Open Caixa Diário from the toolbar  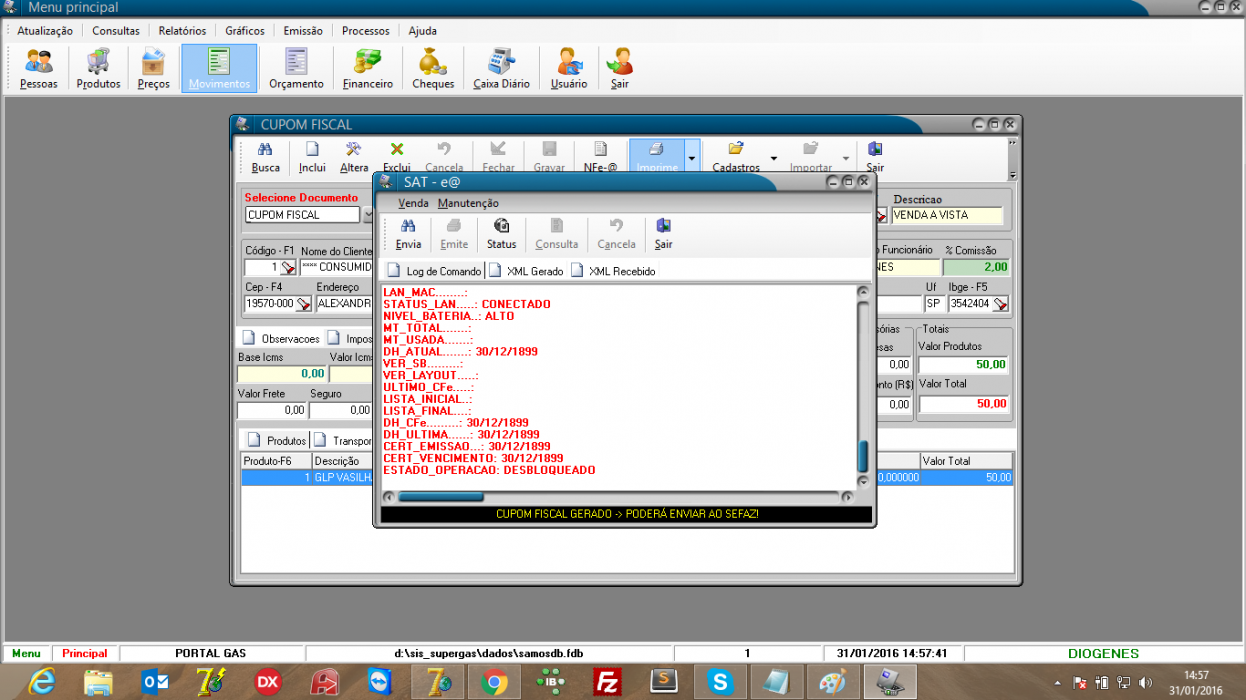point(501,68)
